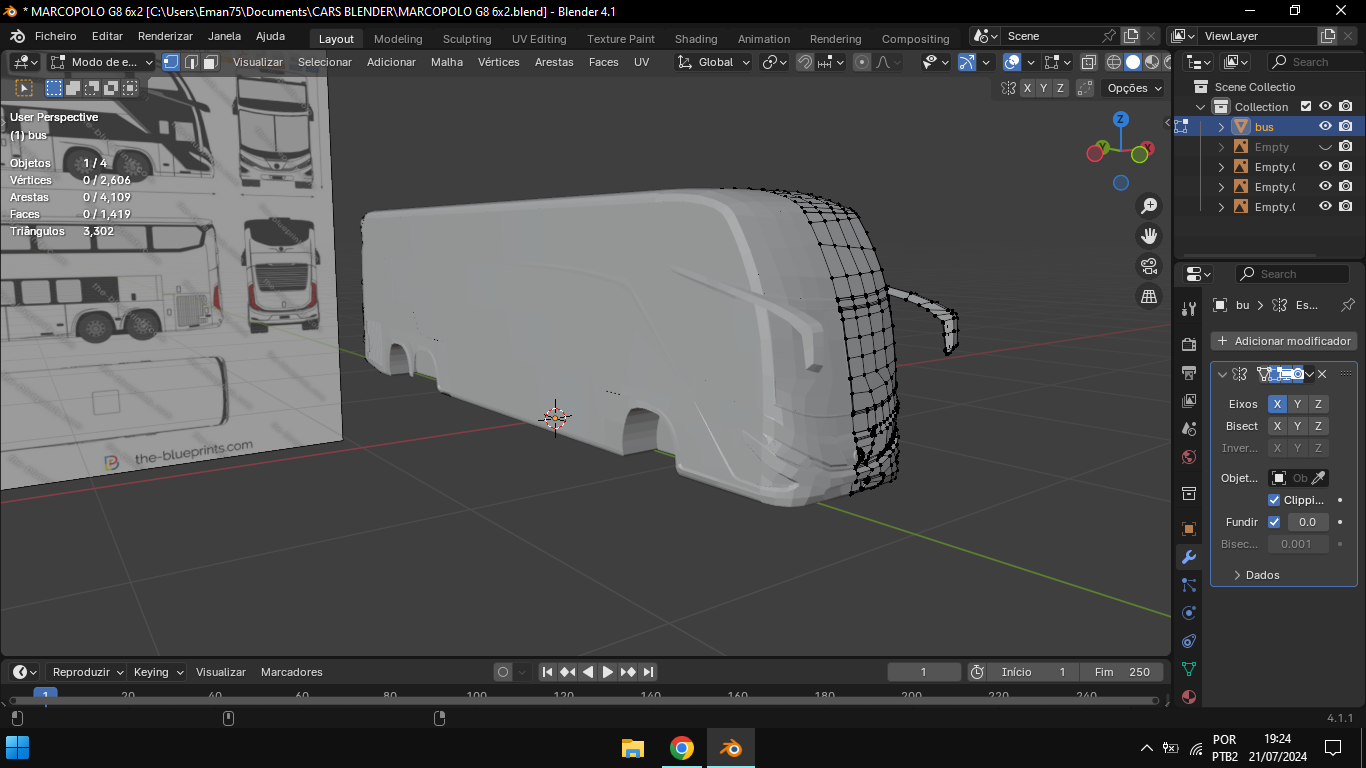Click the Blender logo menu icon
The image size is (1366, 768).
(17, 36)
